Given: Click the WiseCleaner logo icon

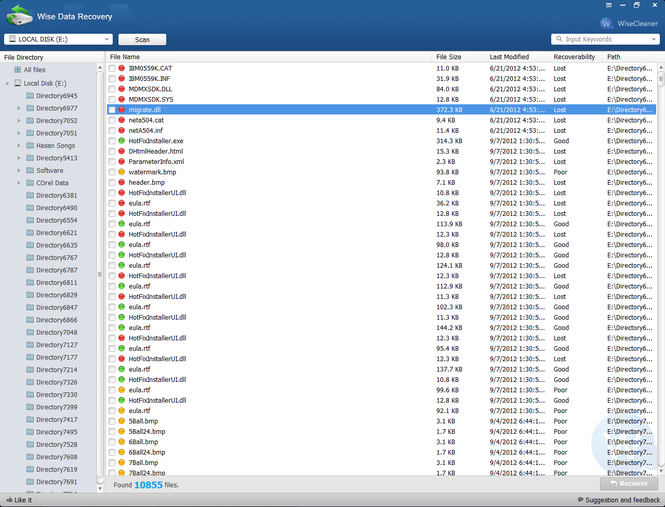Looking at the screenshot, I should pos(606,23).
